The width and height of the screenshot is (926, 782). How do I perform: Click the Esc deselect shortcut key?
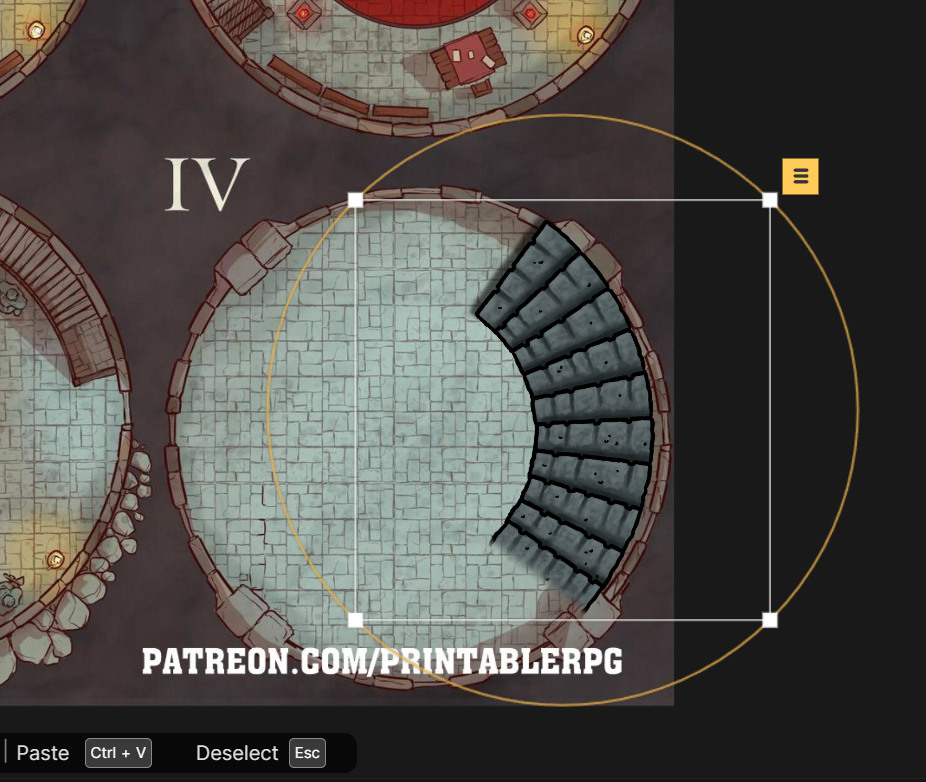coord(307,753)
